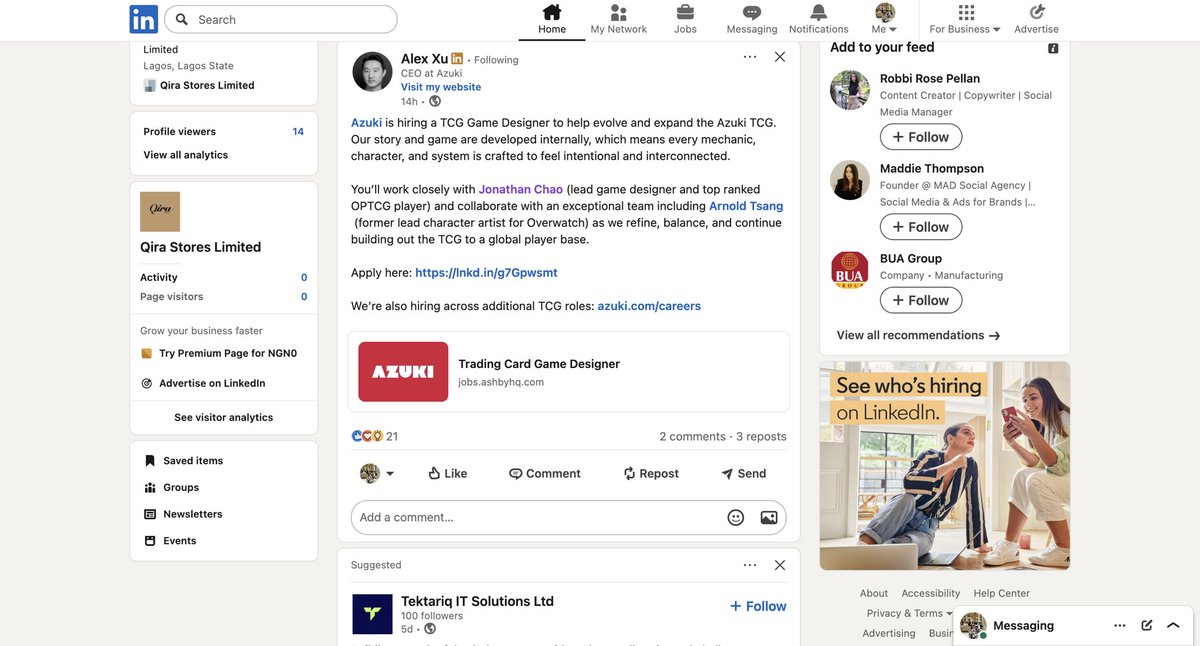Open Arnold Tsang's profile mention
This screenshot has height=646, width=1200.
tap(746, 206)
